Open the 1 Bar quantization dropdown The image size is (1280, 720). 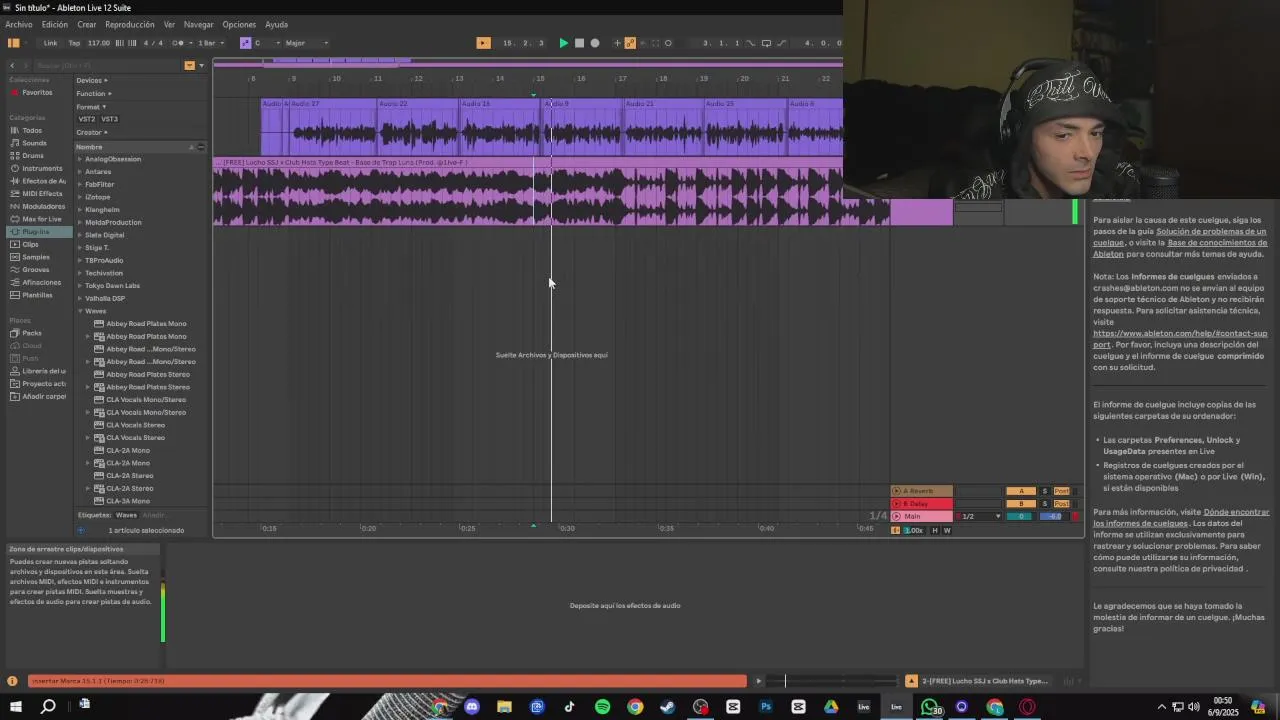tap(209, 43)
